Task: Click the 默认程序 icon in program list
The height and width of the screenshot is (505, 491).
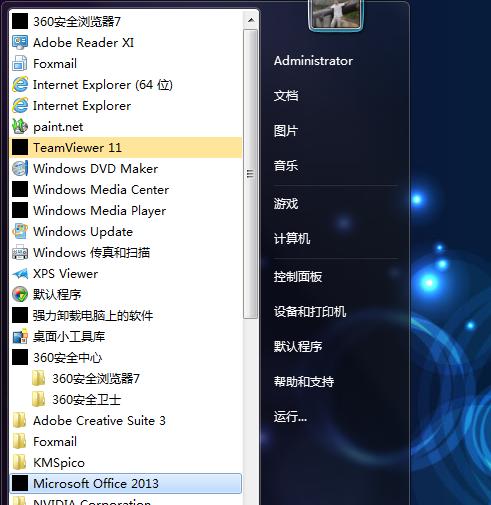Action: tap(20, 295)
